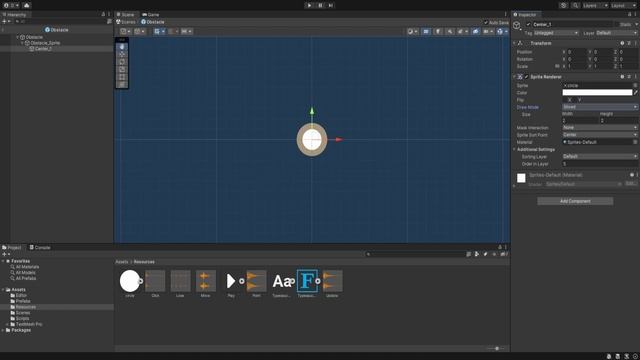Select the blue F font asset thumbnail
The height and width of the screenshot is (360, 640).
click(307, 281)
